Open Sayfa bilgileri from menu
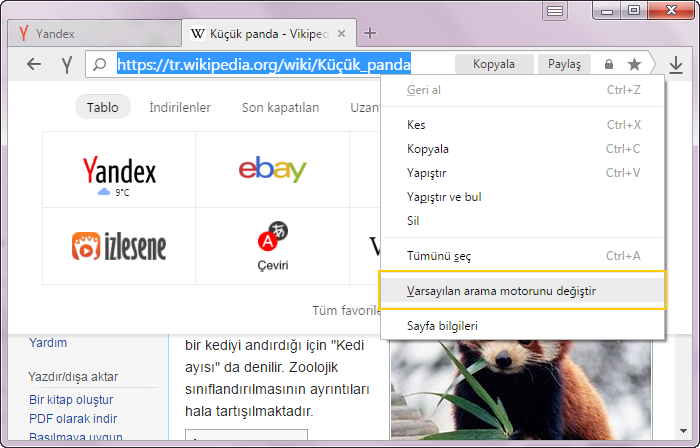Image resolution: width=700 pixels, height=448 pixels. pyautogui.click(x=523, y=326)
